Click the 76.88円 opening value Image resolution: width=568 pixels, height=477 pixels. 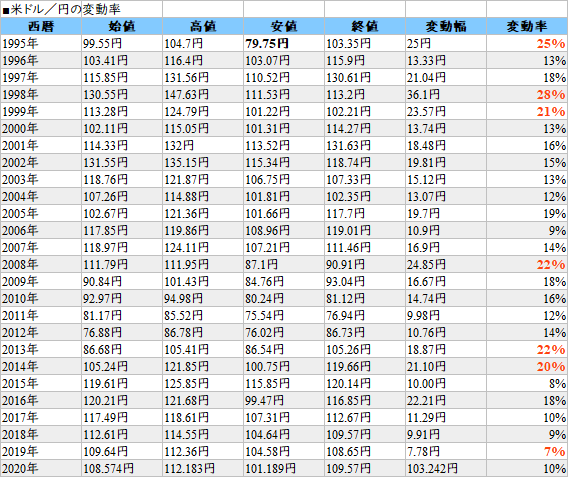click(x=103, y=333)
